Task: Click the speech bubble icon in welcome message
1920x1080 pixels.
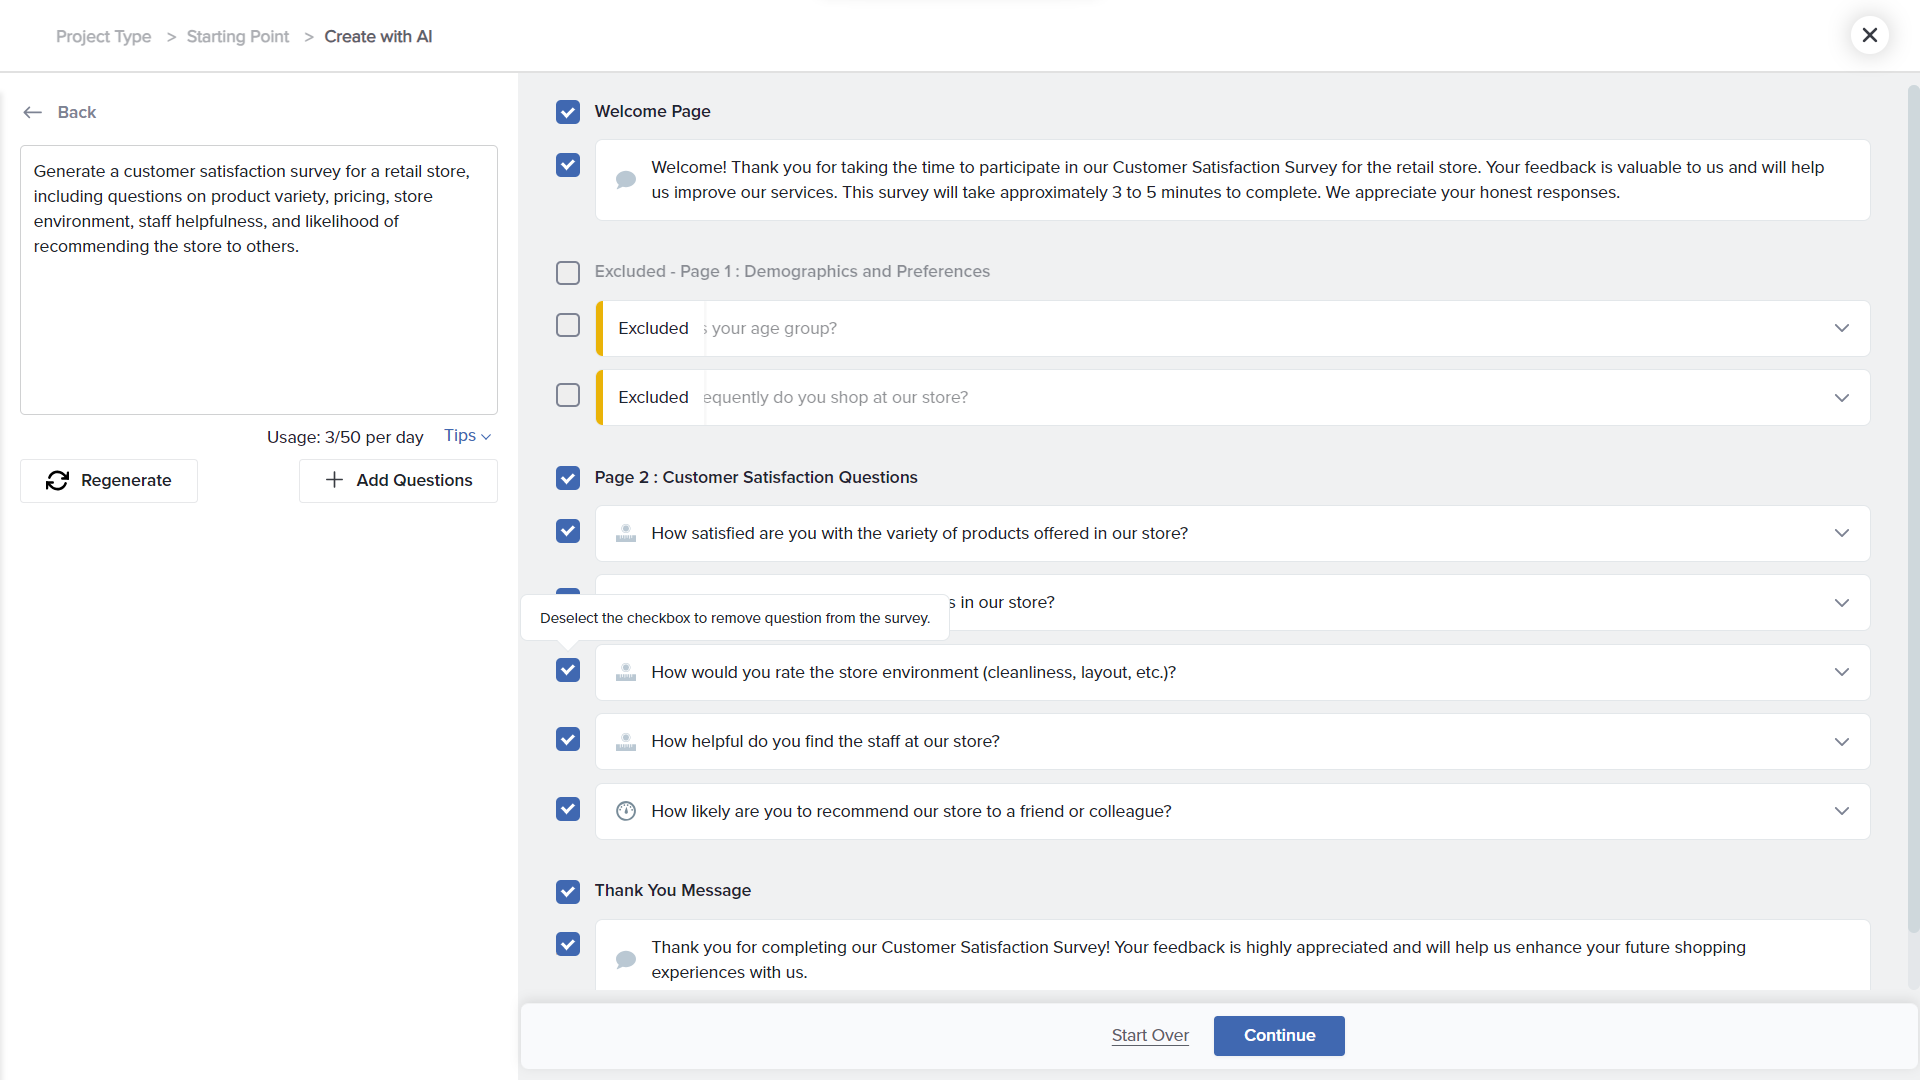Action: point(626,180)
